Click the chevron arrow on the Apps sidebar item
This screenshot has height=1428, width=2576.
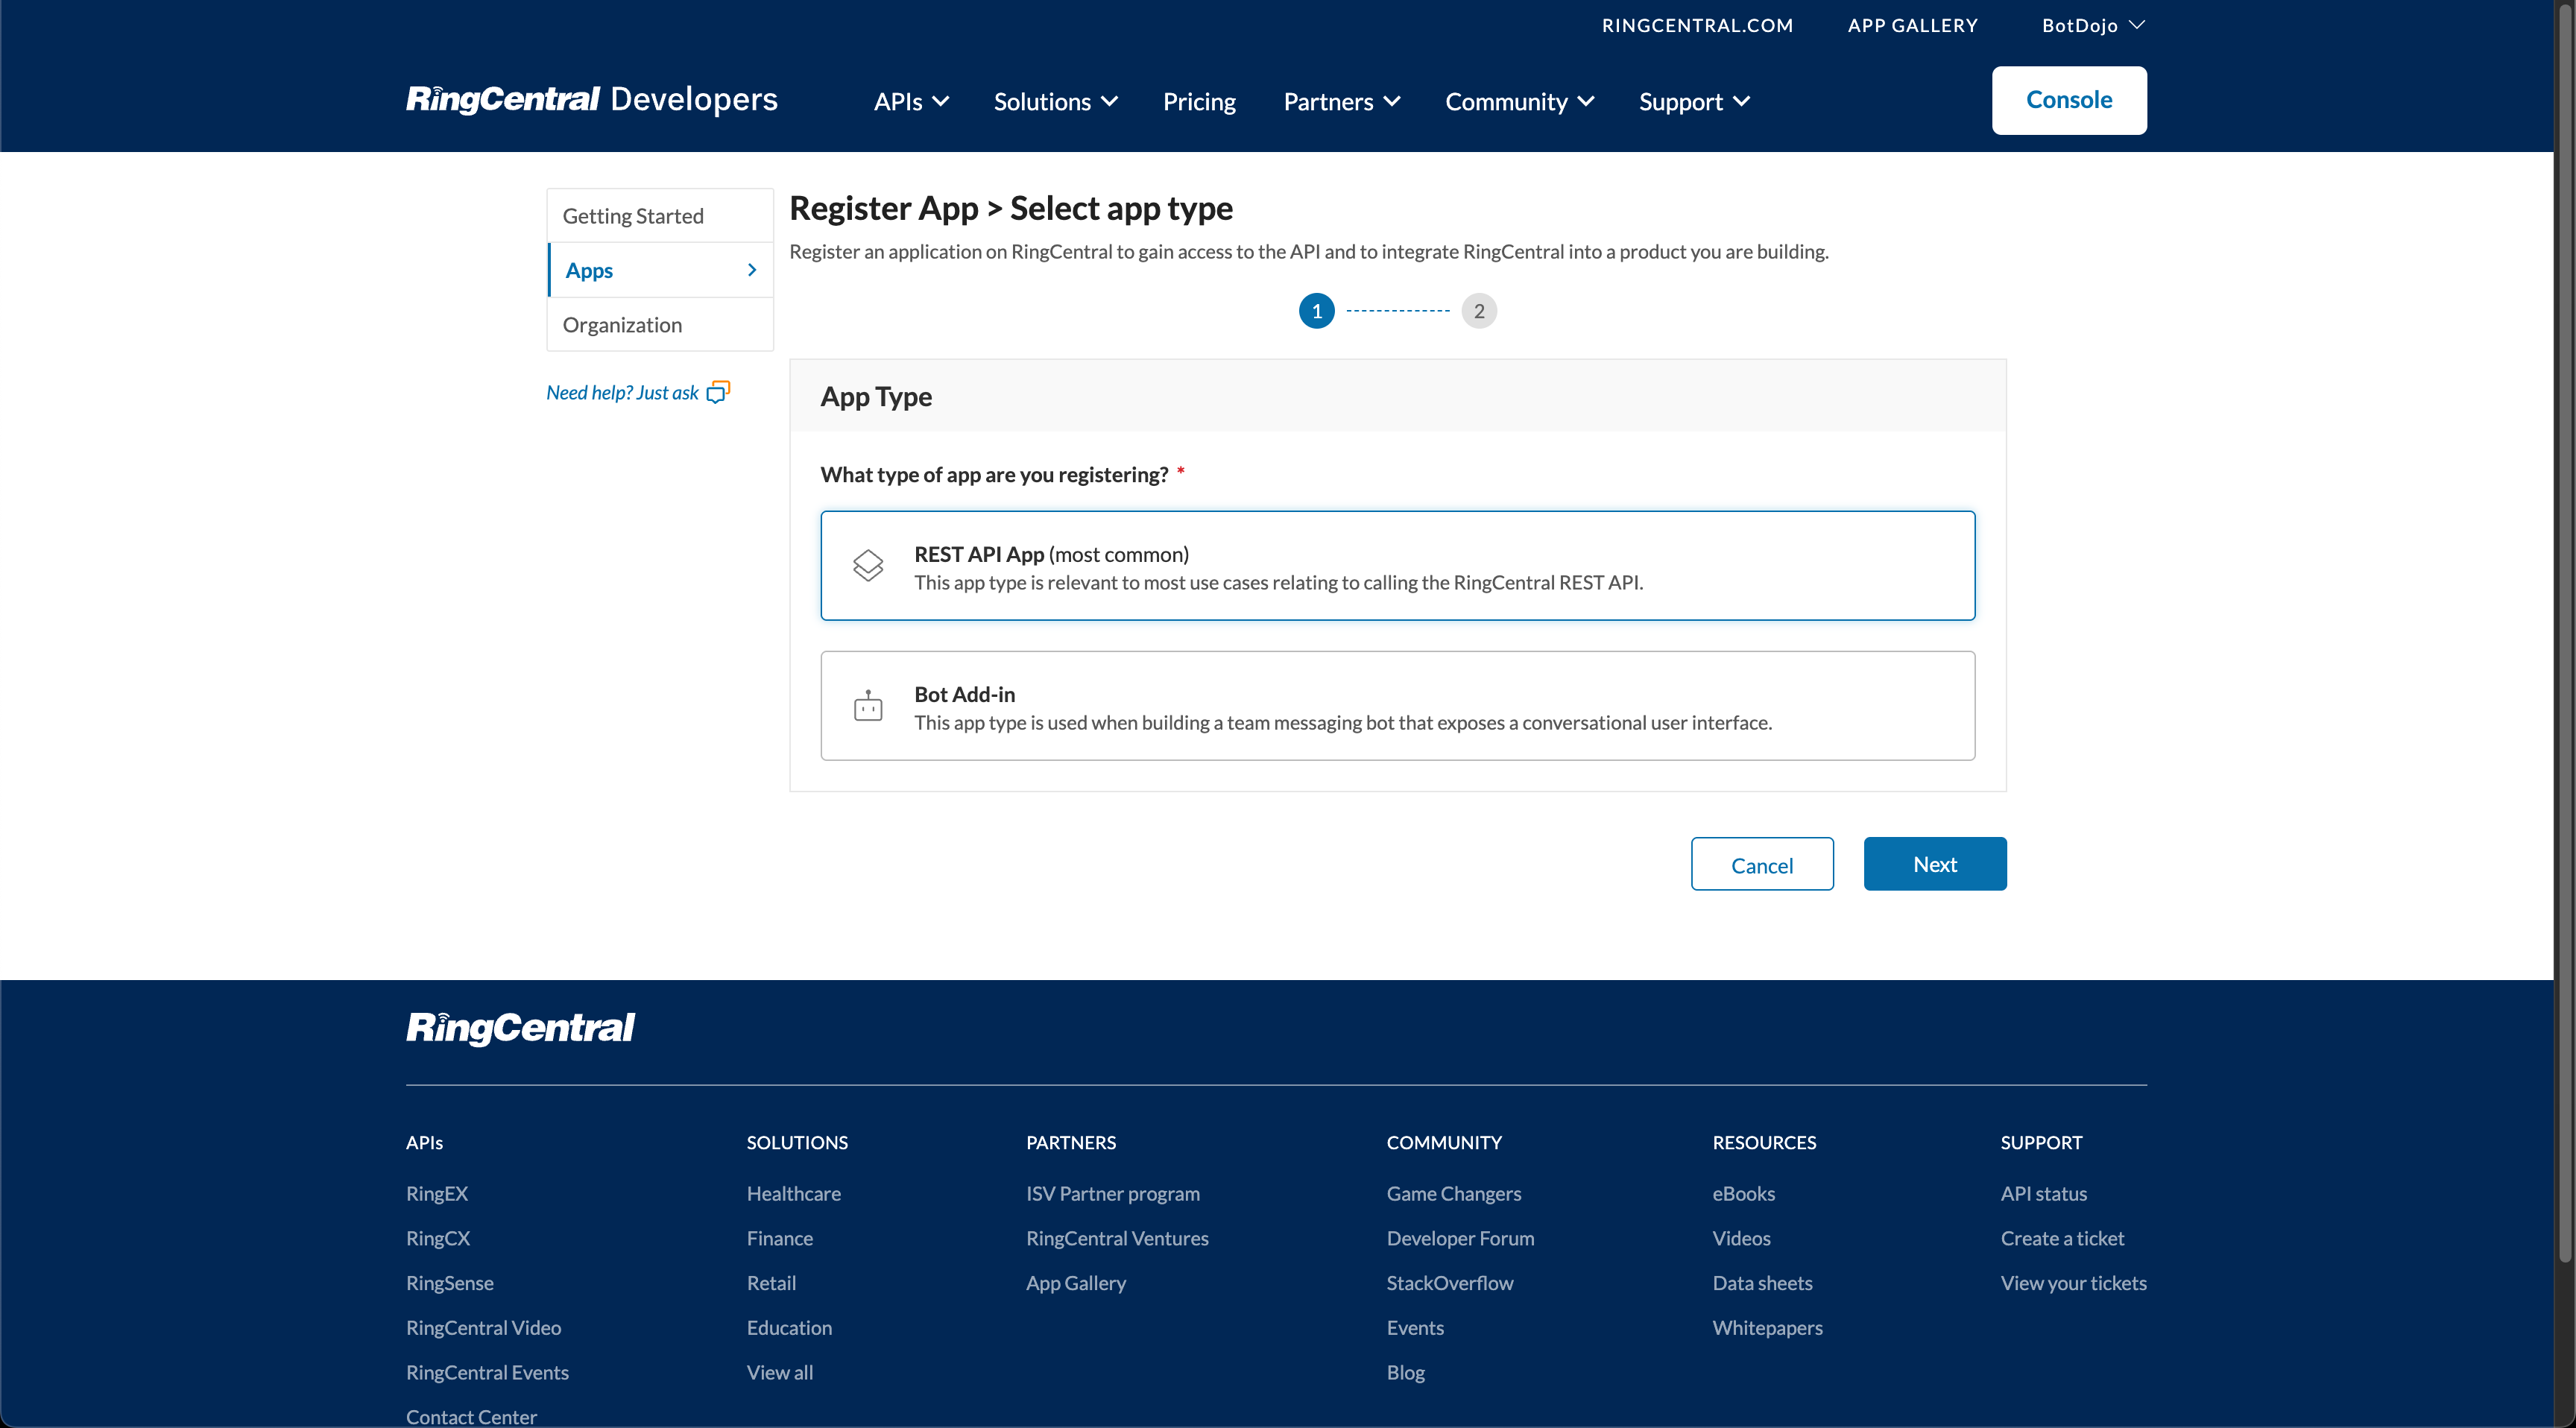[x=751, y=269]
